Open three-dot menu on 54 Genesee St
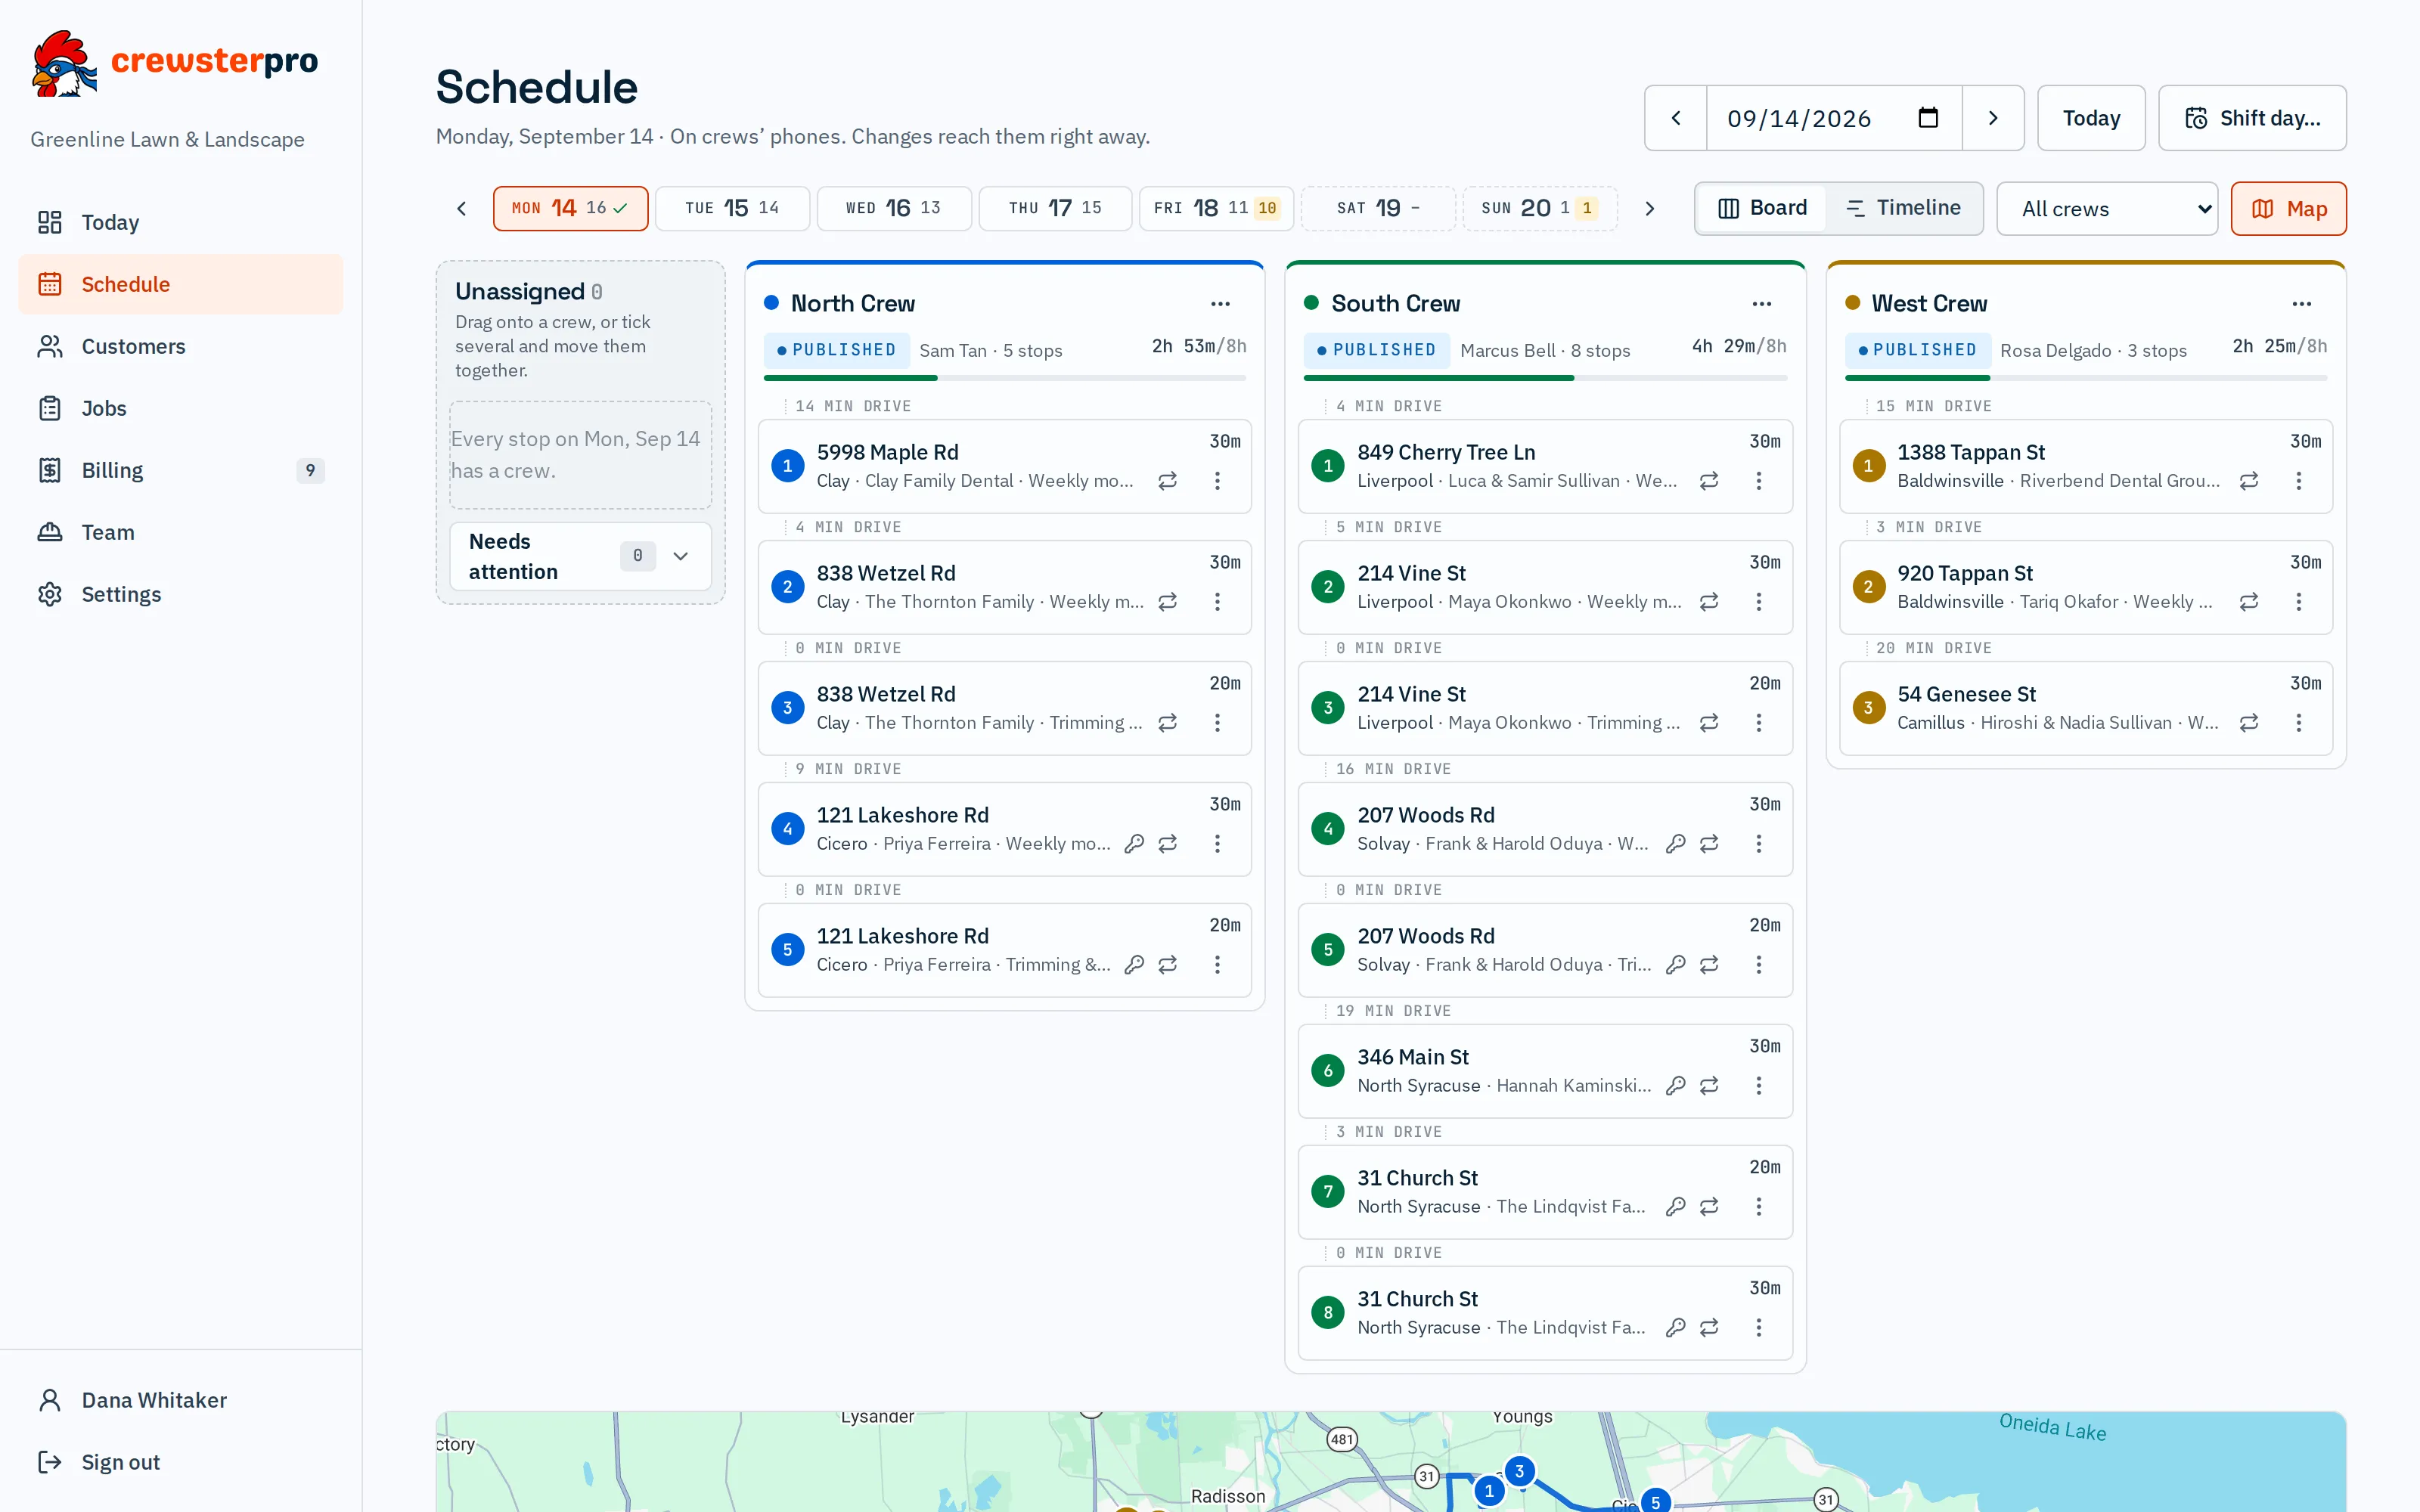The height and width of the screenshot is (1512, 2420). click(x=2299, y=723)
